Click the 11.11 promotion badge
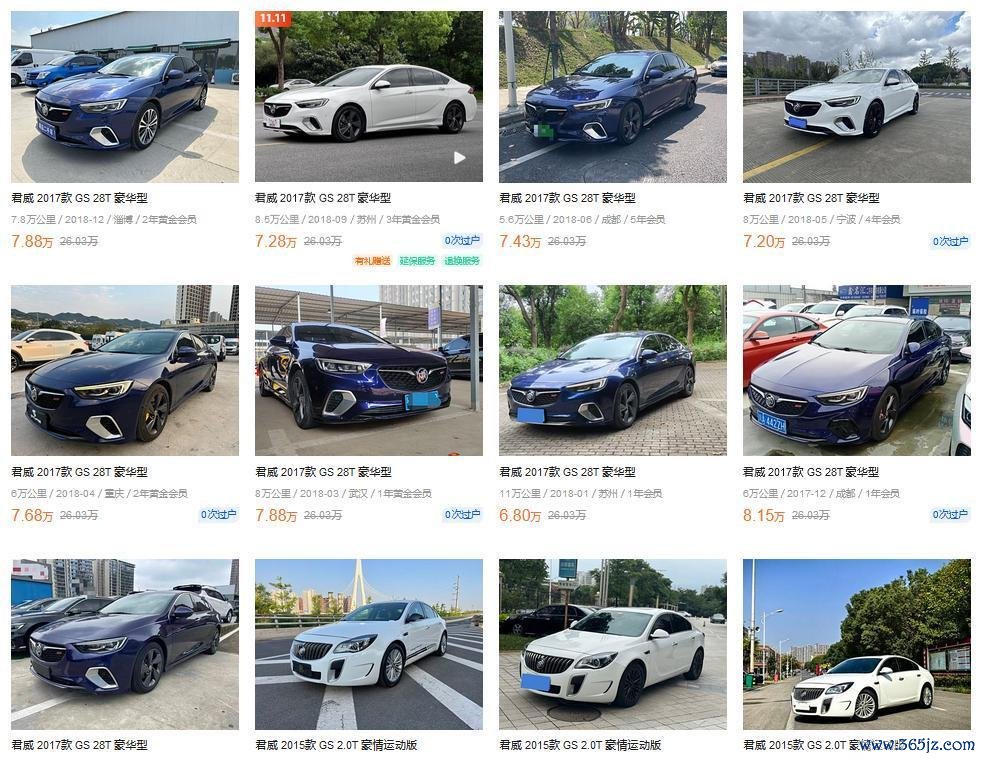 [x=274, y=18]
